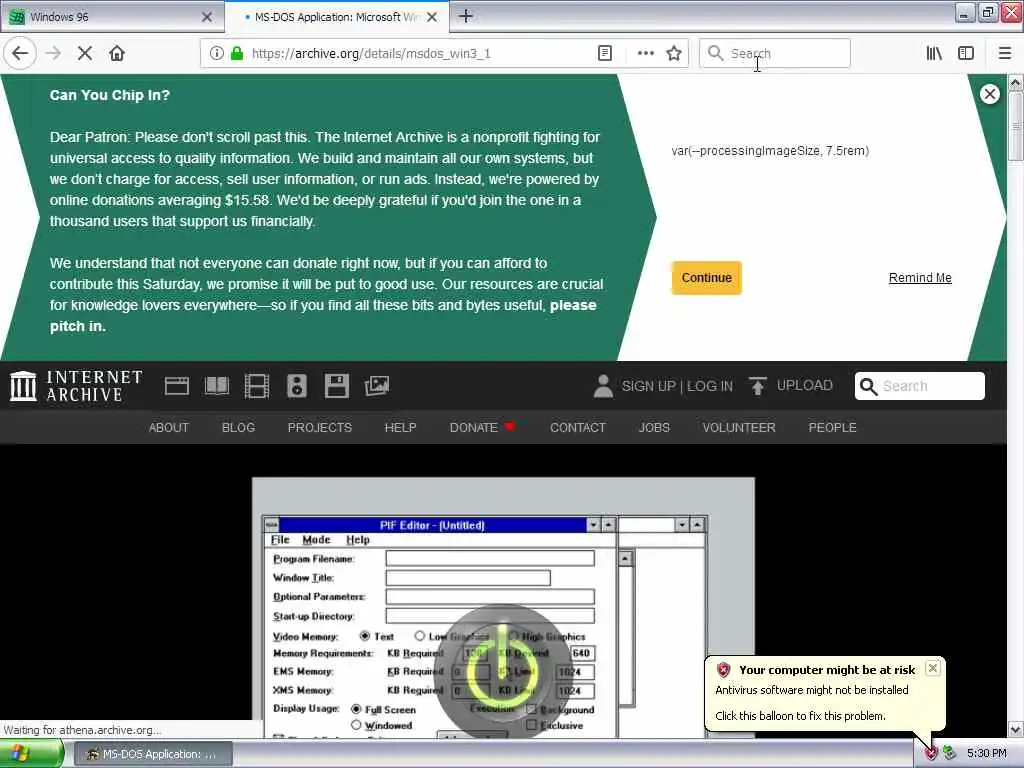This screenshot has height=768, width=1024.
Task: Open the ABOUT menu item
Action: click(168, 427)
